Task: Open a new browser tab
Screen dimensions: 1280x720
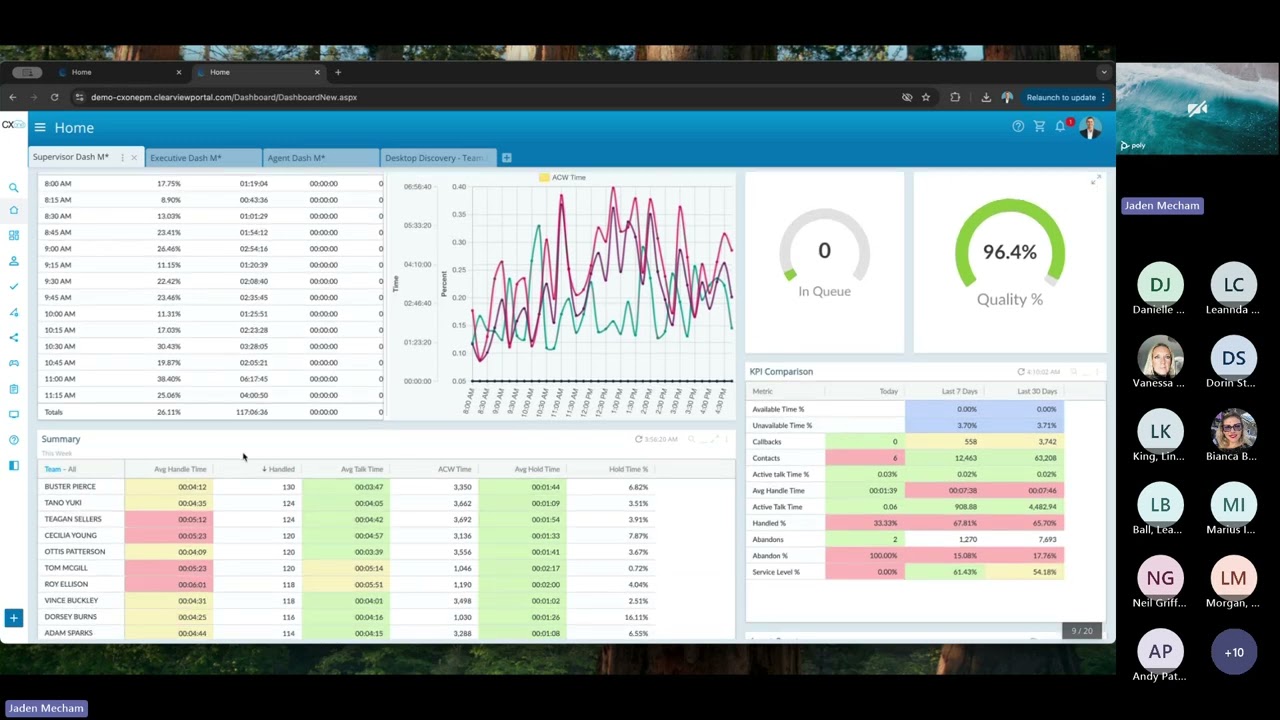Action: tap(338, 72)
